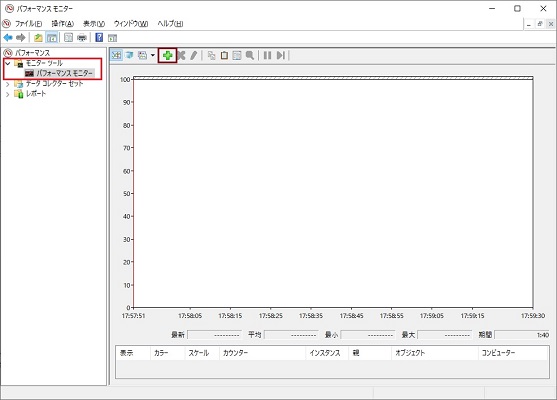Expand the データ コレクター セット node

pyautogui.click(x=7, y=84)
